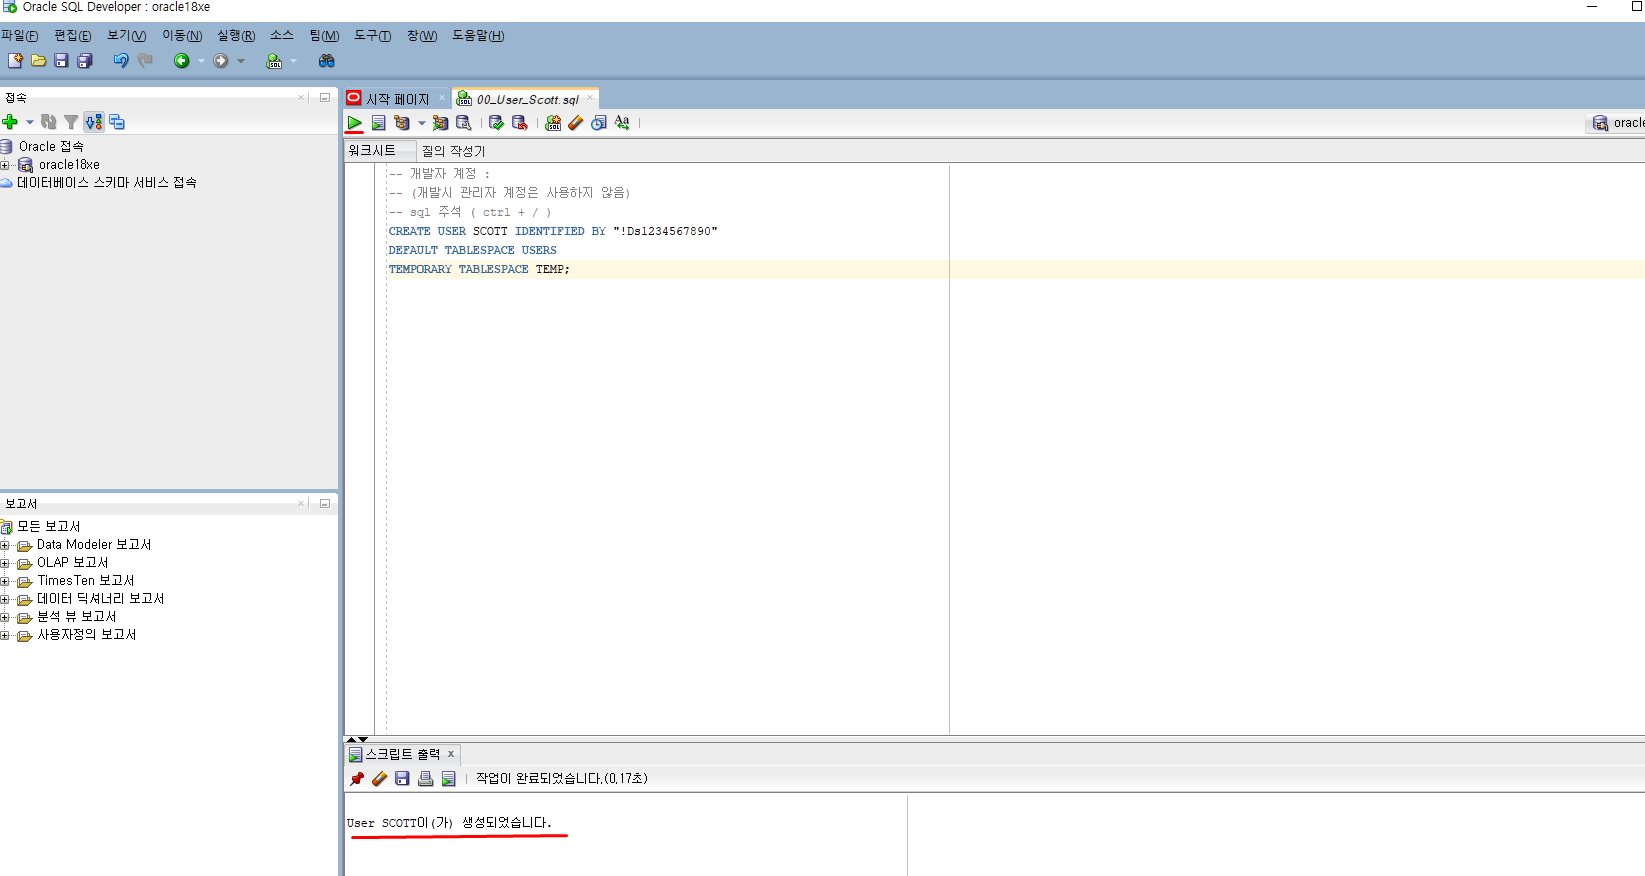
Task: Open the 파일(F) menu
Action: tap(20, 36)
